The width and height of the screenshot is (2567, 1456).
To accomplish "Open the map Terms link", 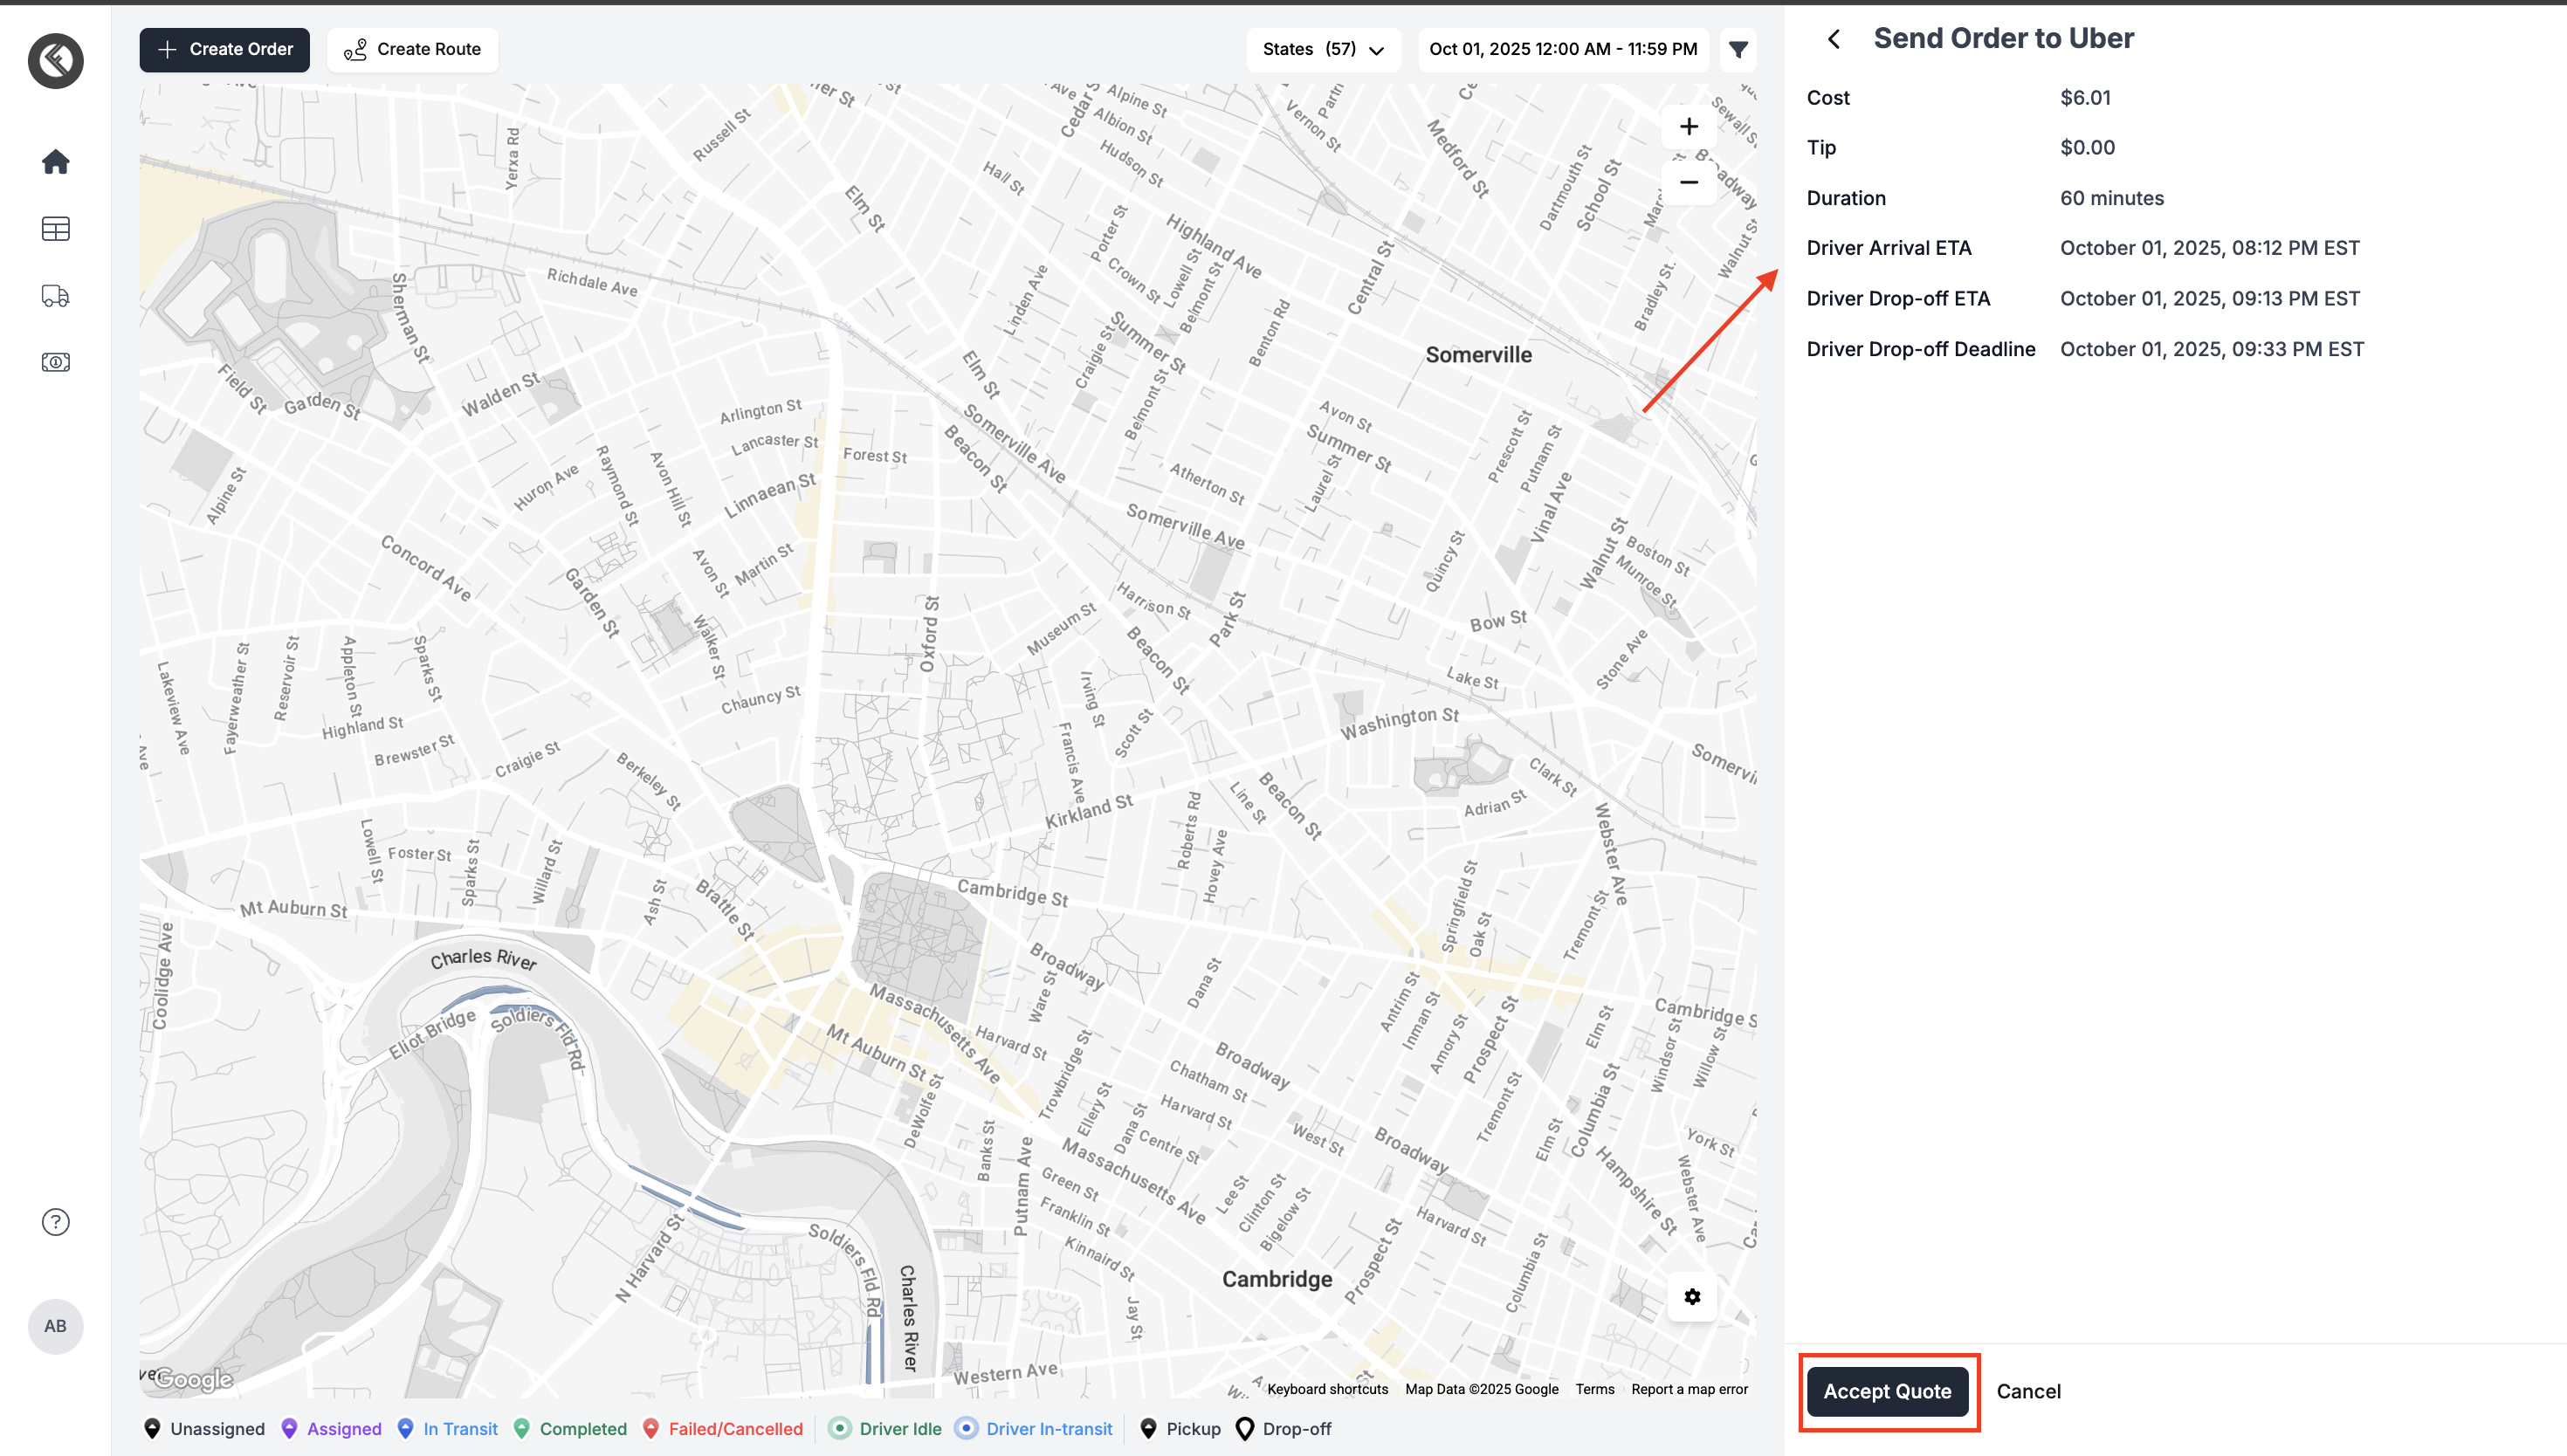I will click(x=1595, y=1389).
